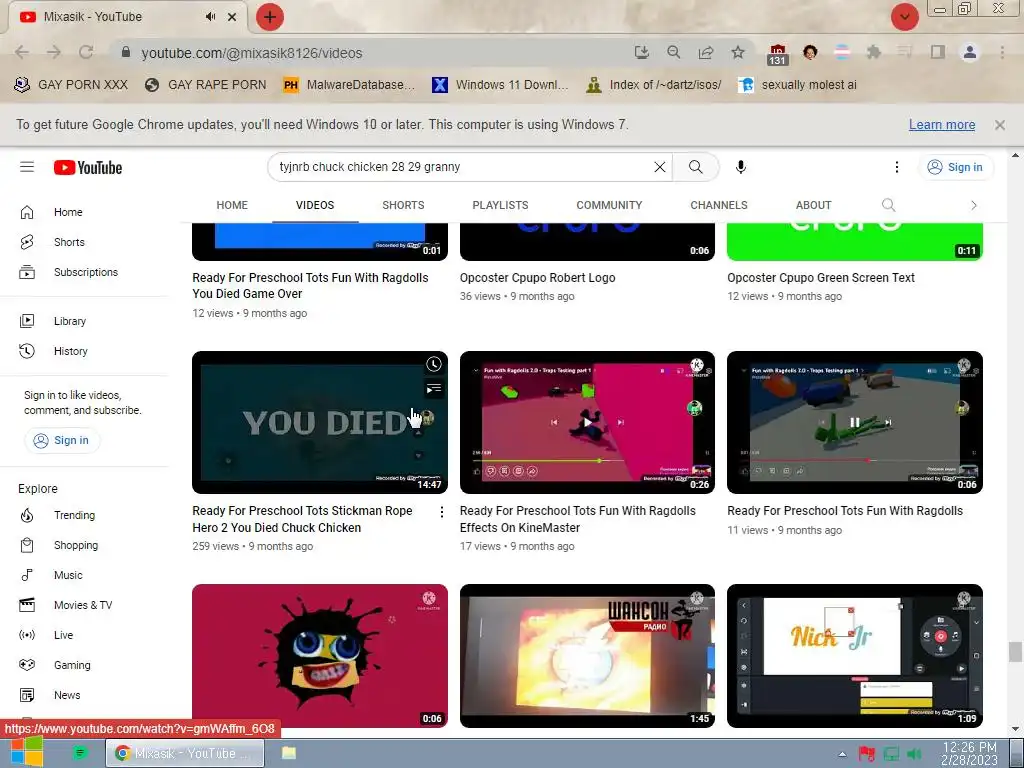1024x768 pixels.
Task: Bookmark this page with star icon
Action: click(x=738, y=52)
